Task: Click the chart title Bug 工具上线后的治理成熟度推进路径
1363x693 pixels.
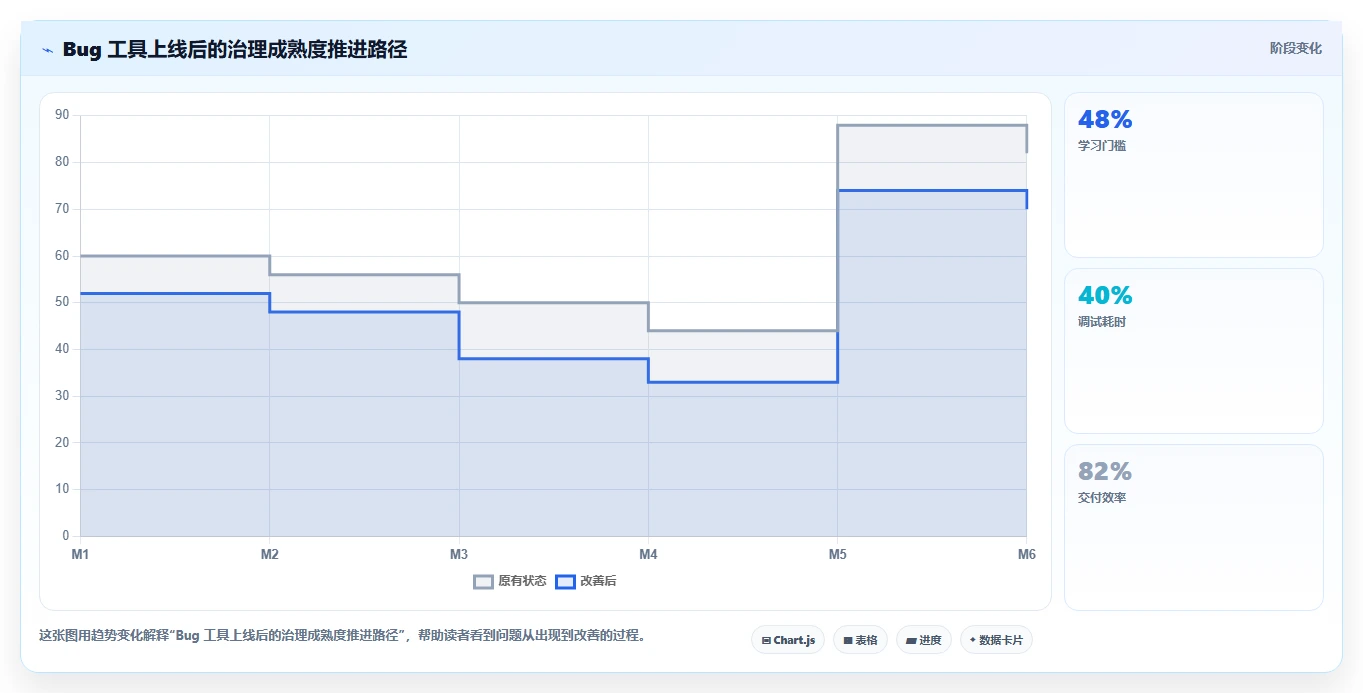Action: pyautogui.click(x=235, y=49)
